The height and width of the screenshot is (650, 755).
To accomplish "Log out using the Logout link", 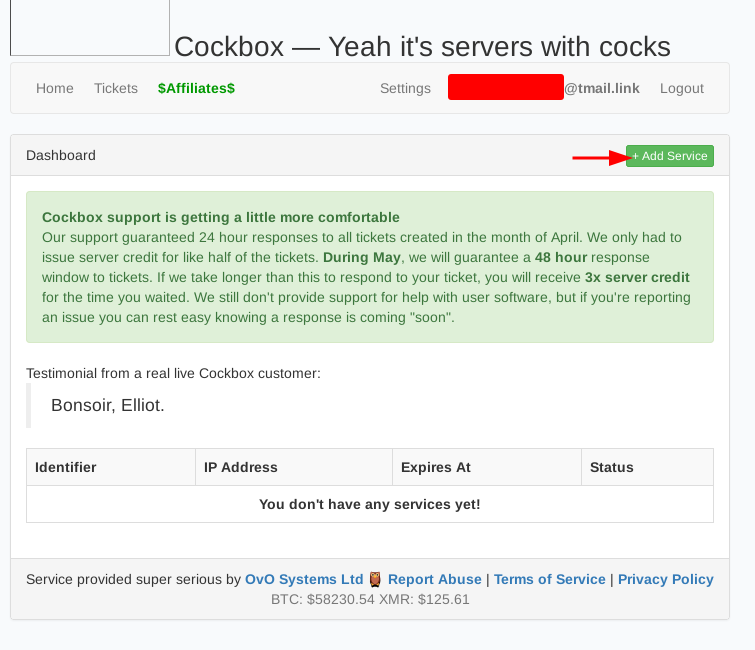I will pyautogui.click(x=682, y=88).
